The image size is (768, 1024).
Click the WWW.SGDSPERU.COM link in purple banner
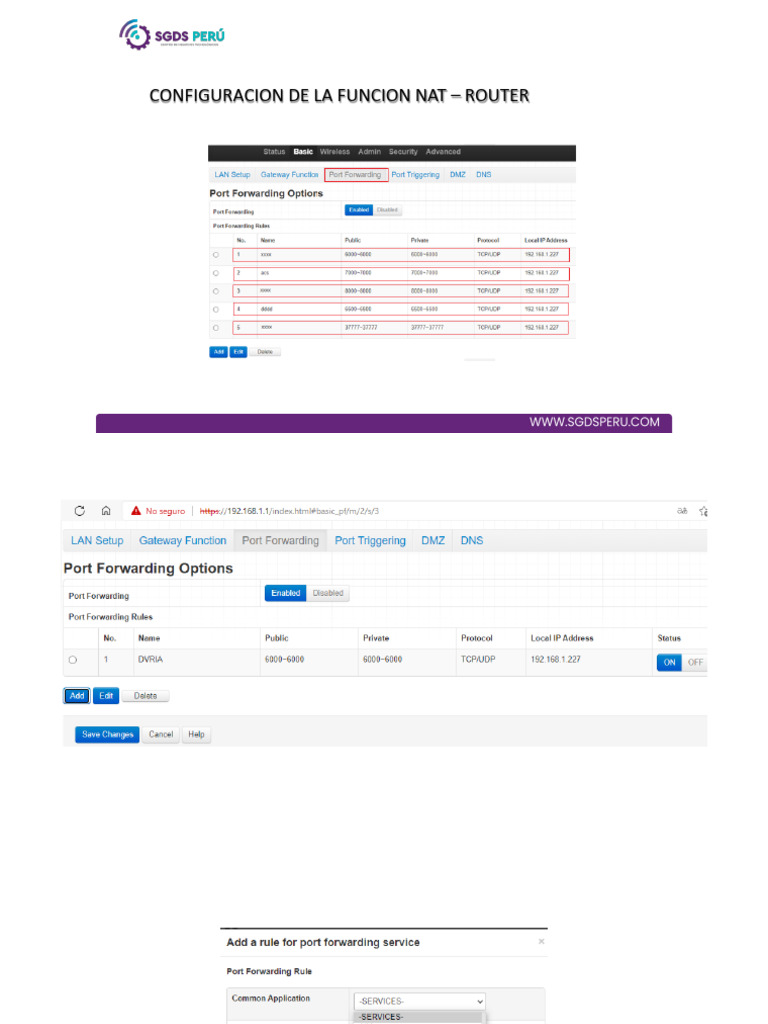coord(594,422)
